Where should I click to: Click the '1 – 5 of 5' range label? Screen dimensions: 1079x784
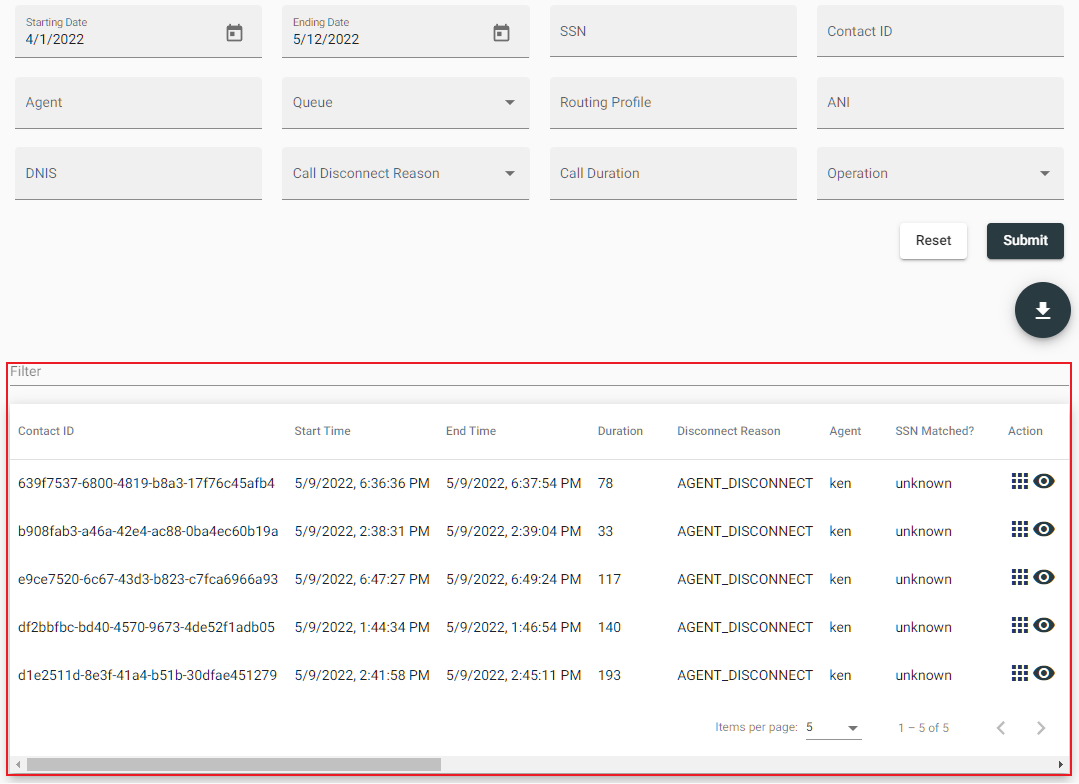tap(923, 728)
